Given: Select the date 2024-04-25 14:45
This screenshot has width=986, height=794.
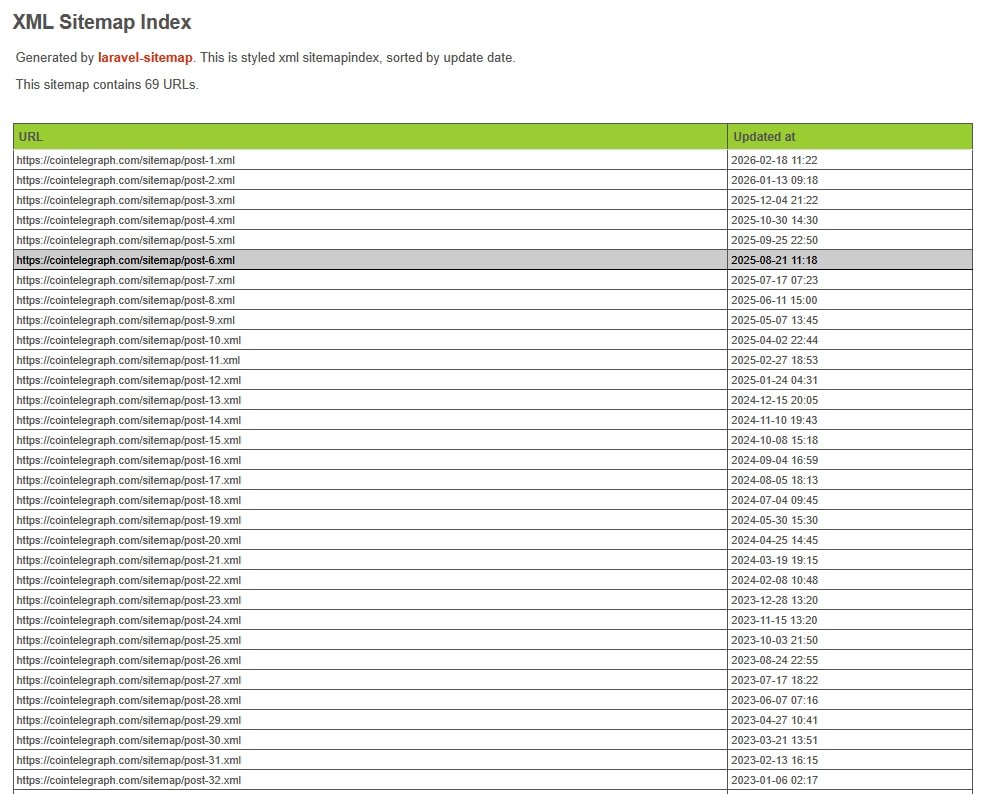Looking at the screenshot, I should [x=774, y=540].
